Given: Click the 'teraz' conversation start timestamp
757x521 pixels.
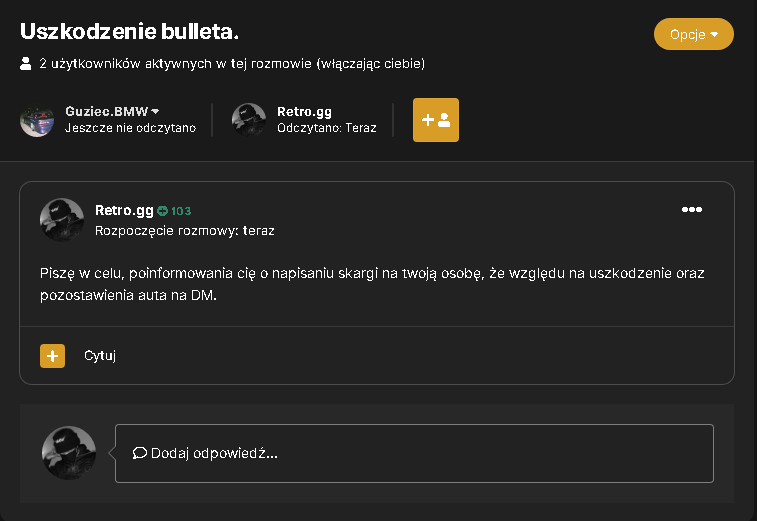Looking at the screenshot, I should [258, 231].
